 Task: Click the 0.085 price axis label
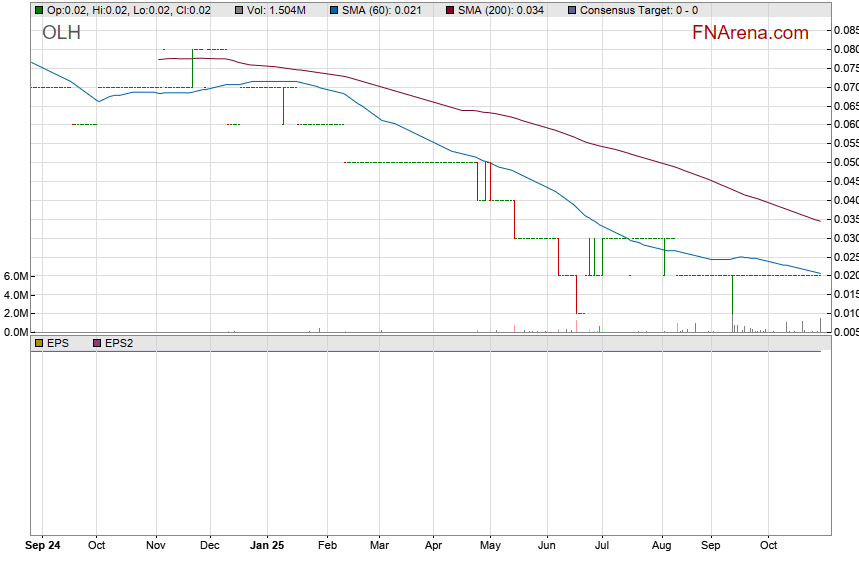point(845,30)
